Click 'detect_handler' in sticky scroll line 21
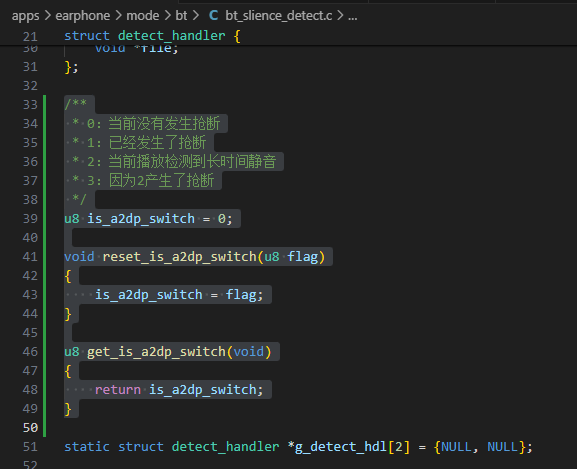This screenshot has width=577, height=469. (x=171, y=36)
